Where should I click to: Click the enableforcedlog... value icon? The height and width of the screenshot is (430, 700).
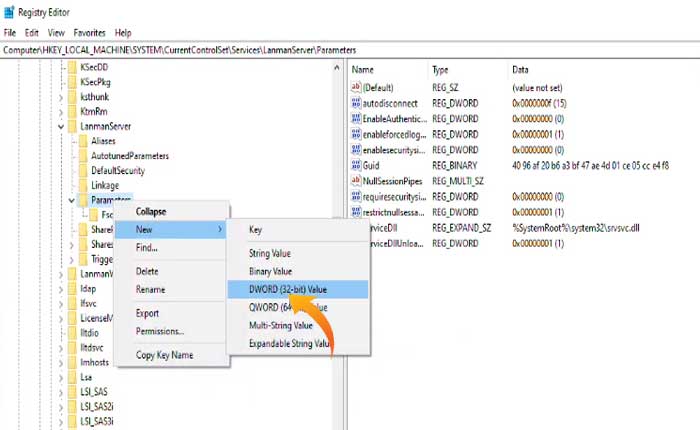[356, 134]
